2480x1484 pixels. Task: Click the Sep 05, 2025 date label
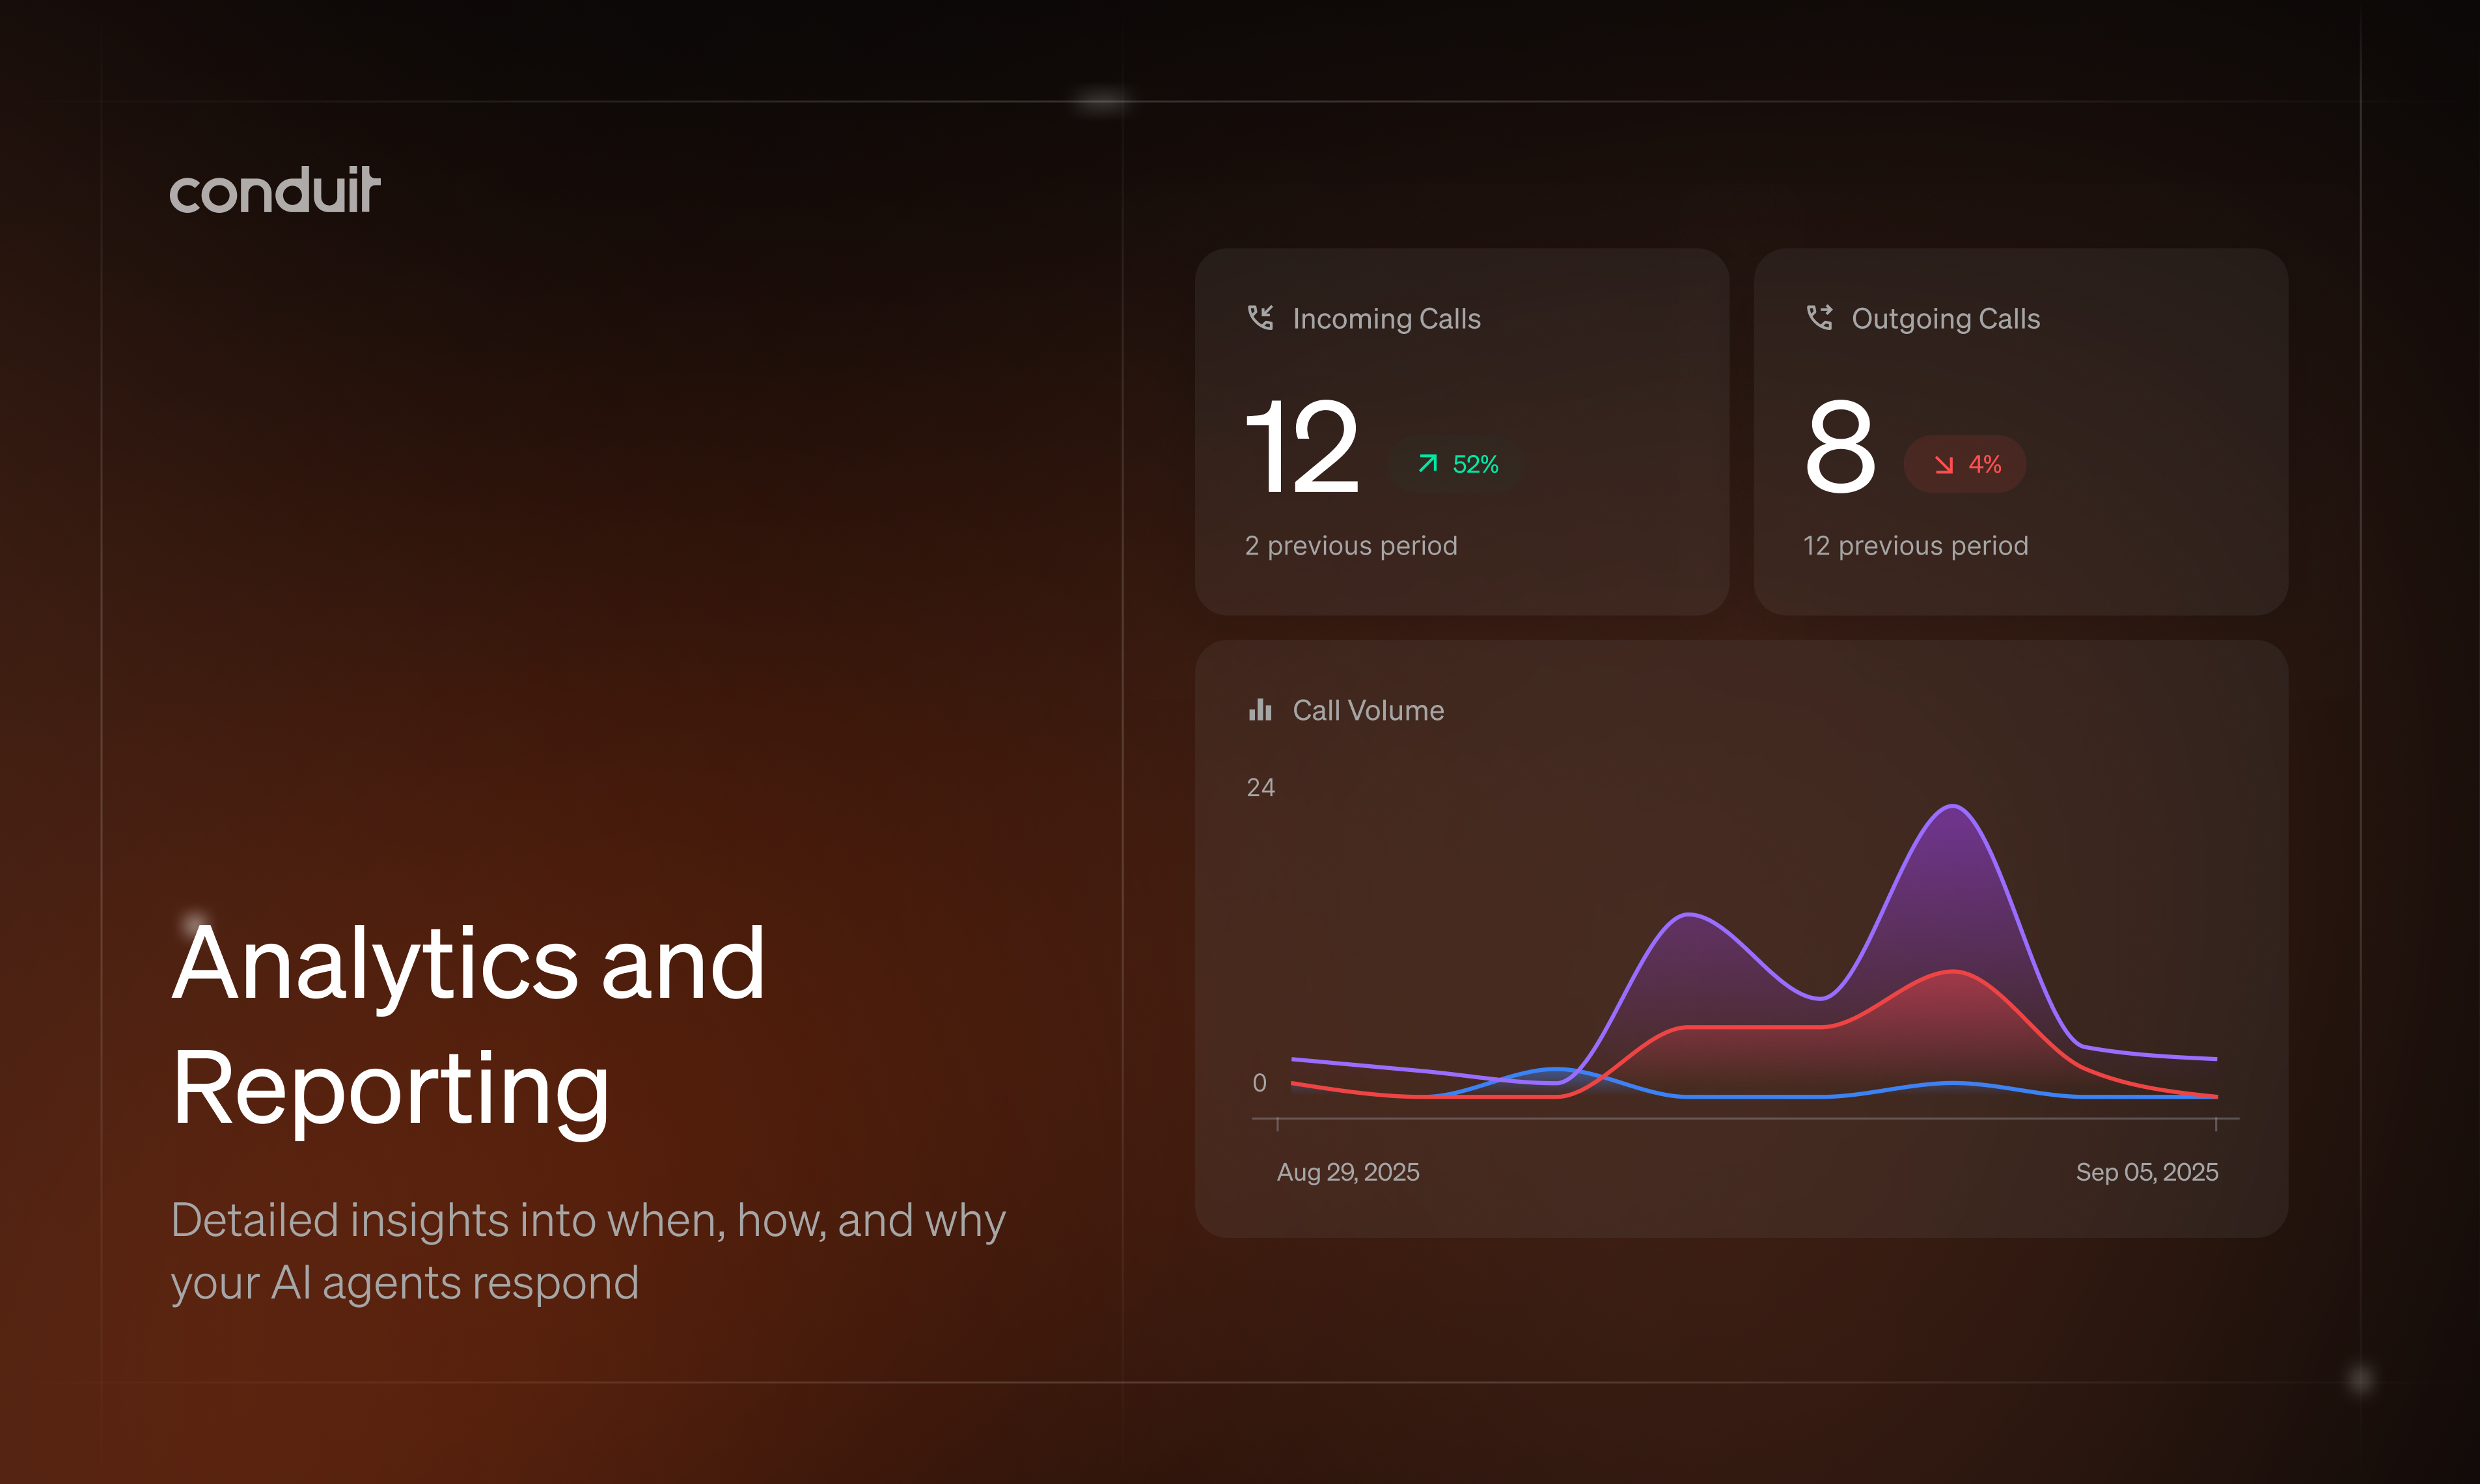[2146, 1172]
